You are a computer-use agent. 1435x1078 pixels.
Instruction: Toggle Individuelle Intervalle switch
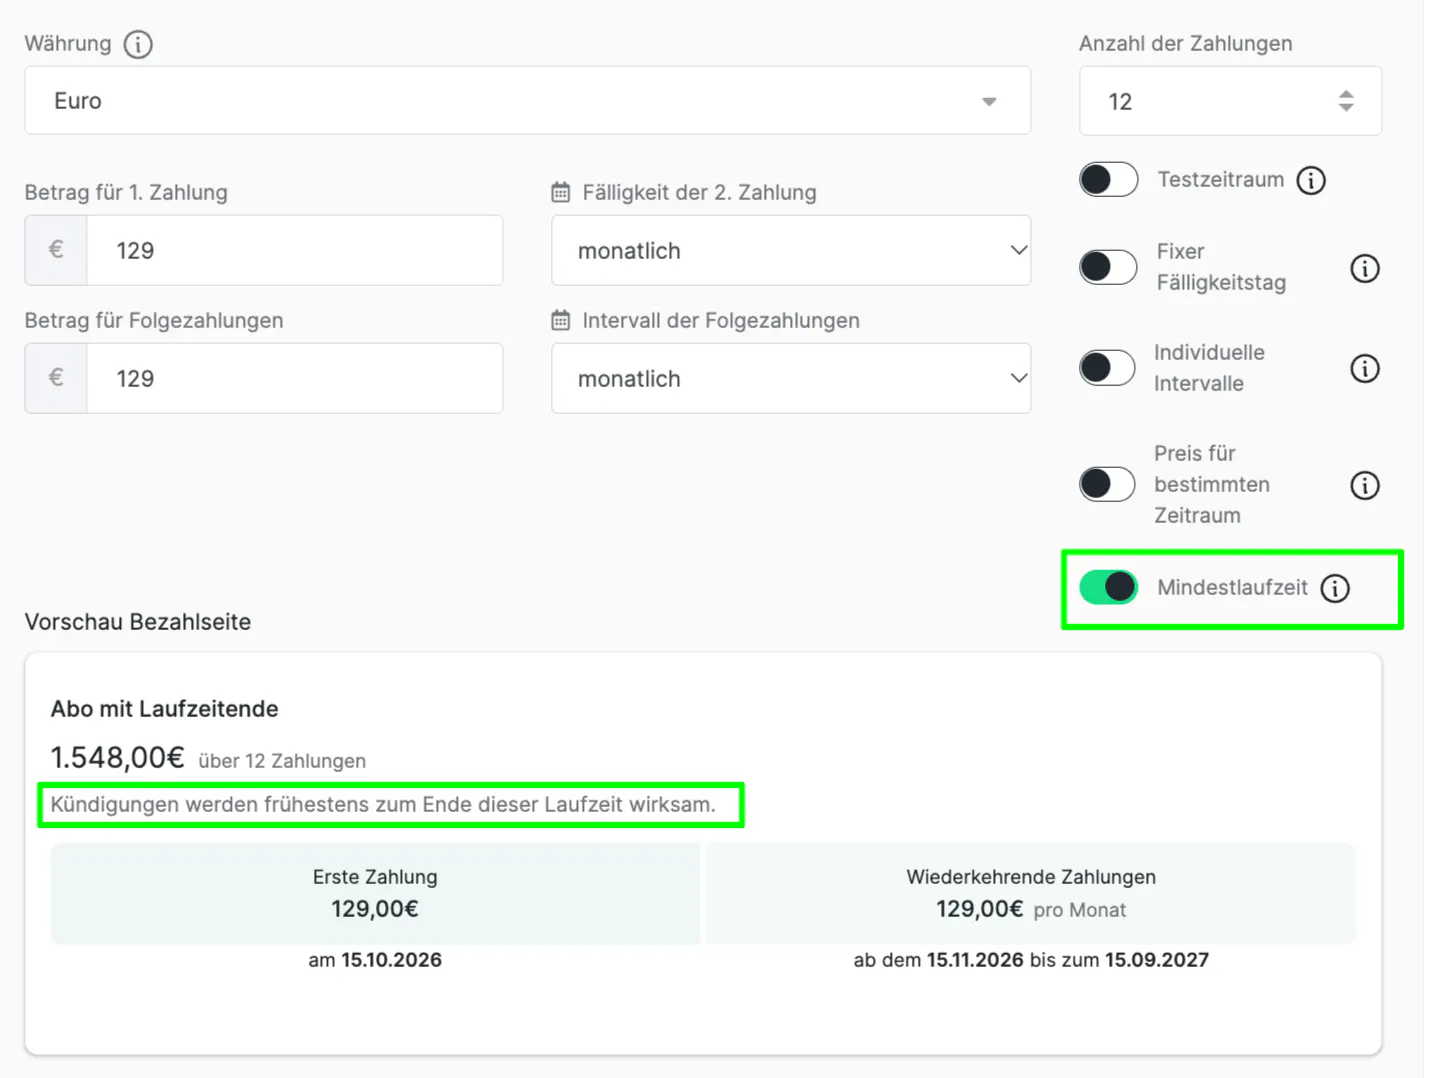point(1108,367)
